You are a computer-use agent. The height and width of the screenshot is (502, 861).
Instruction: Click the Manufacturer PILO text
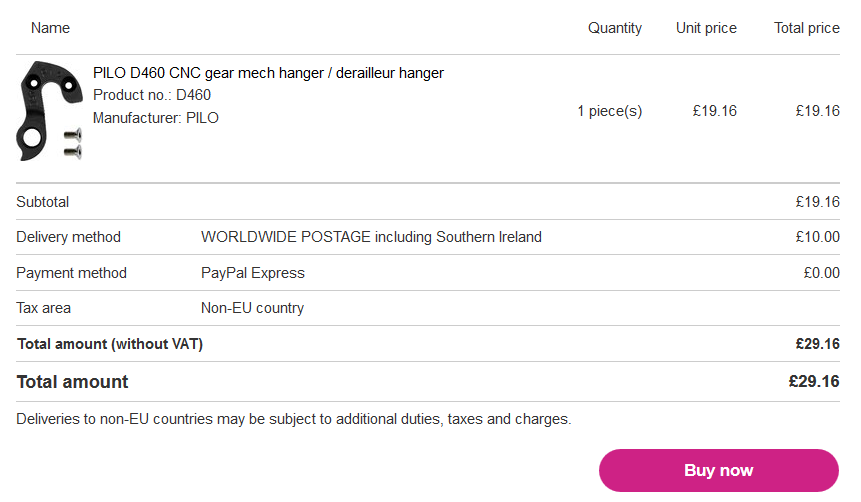pyautogui.click(x=155, y=118)
